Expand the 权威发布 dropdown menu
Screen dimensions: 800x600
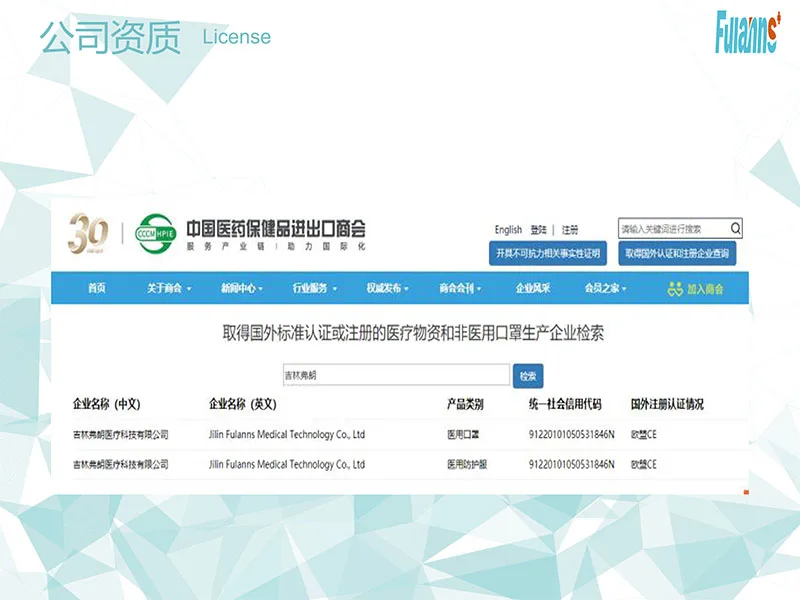pos(387,288)
